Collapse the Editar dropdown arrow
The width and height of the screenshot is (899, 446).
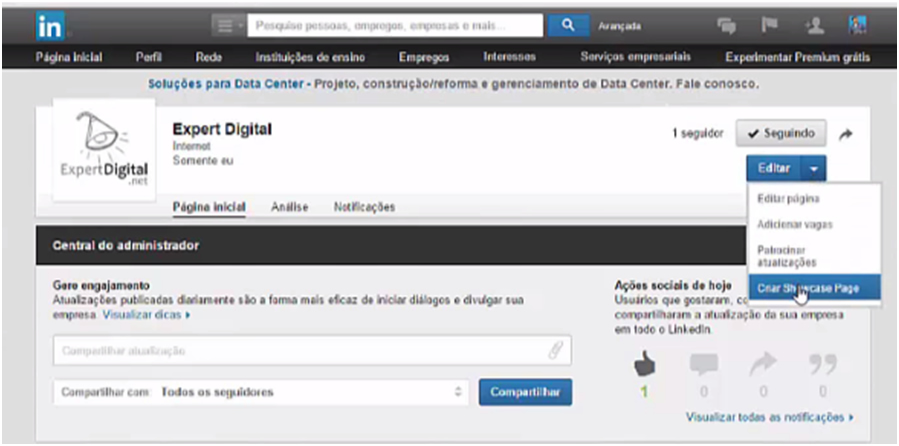pyautogui.click(x=814, y=169)
